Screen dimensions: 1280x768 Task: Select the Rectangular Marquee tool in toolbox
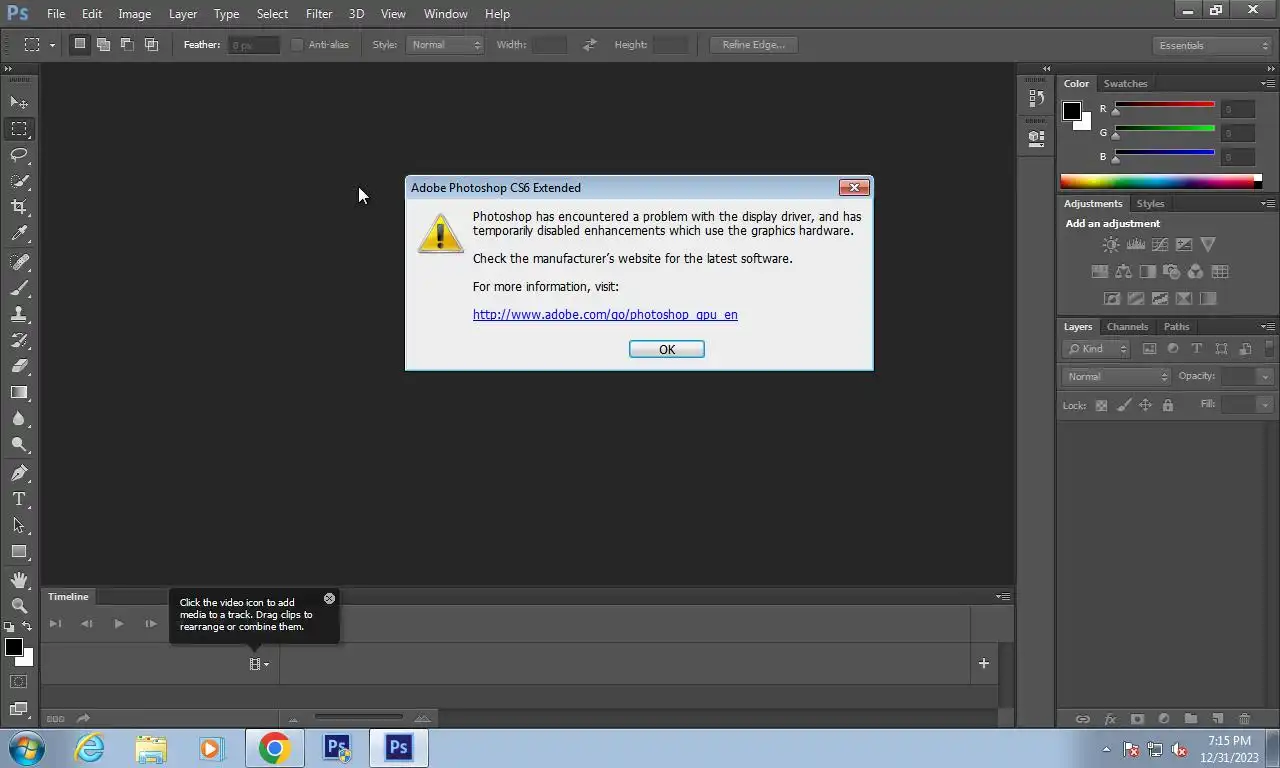coord(19,129)
